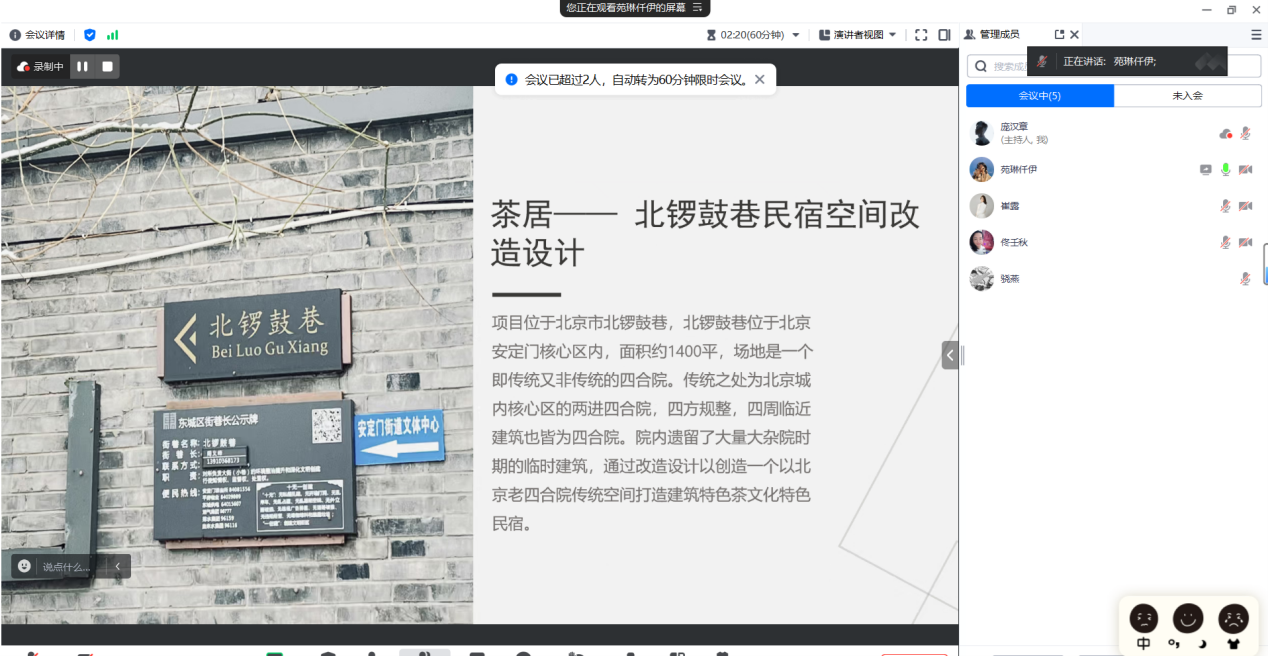Open the hamburger menu in members panel

(x=1256, y=35)
